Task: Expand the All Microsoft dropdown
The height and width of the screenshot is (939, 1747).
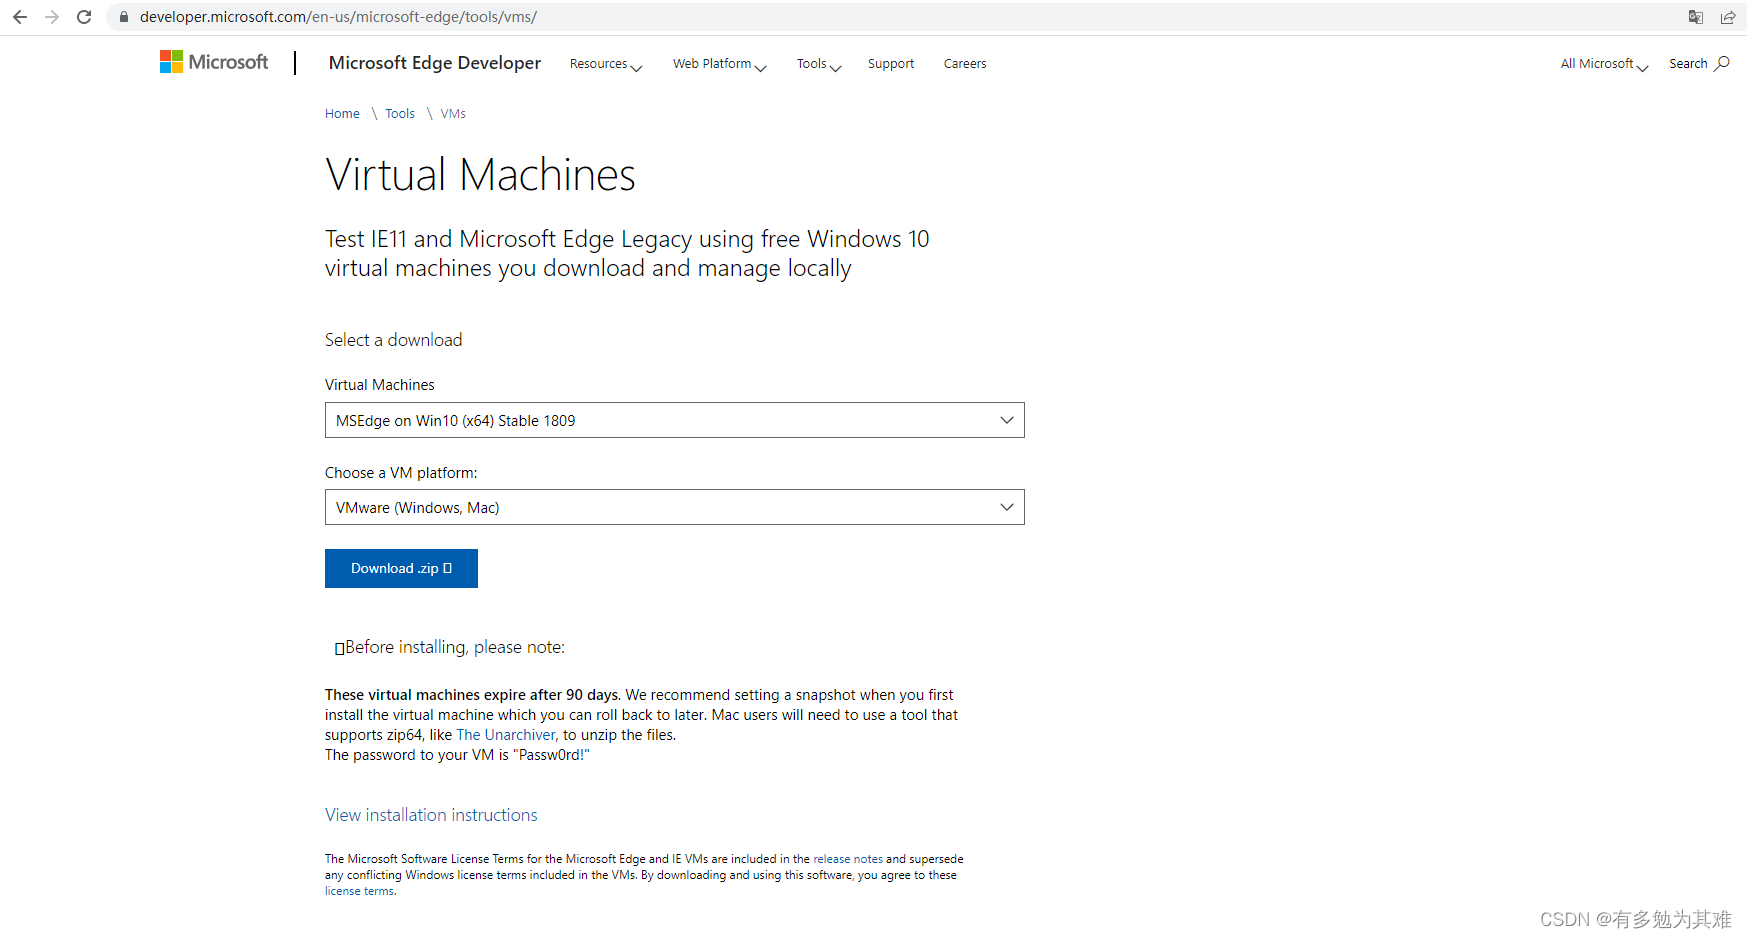Action: pyautogui.click(x=1604, y=64)
